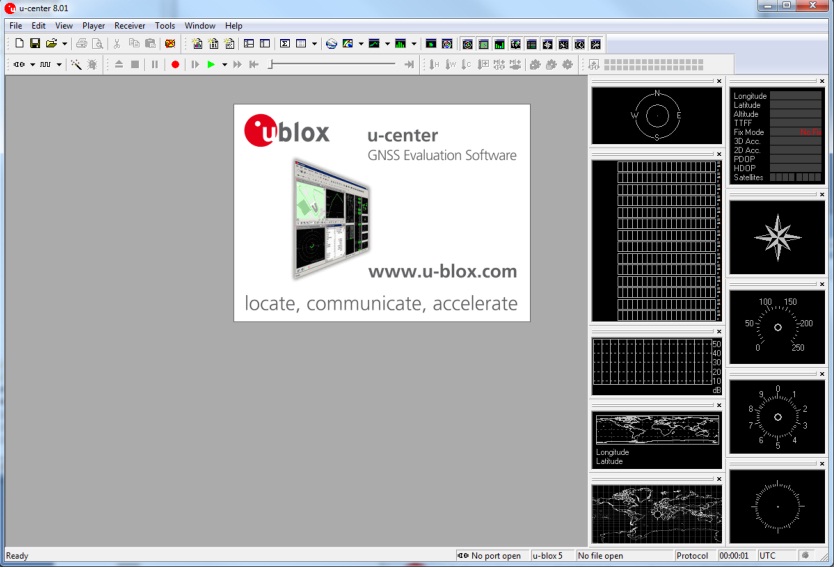The height and width of the screenshot is (568, 836).
Task: Click the Coldstart C icon
Action: (x=467, y=65)
